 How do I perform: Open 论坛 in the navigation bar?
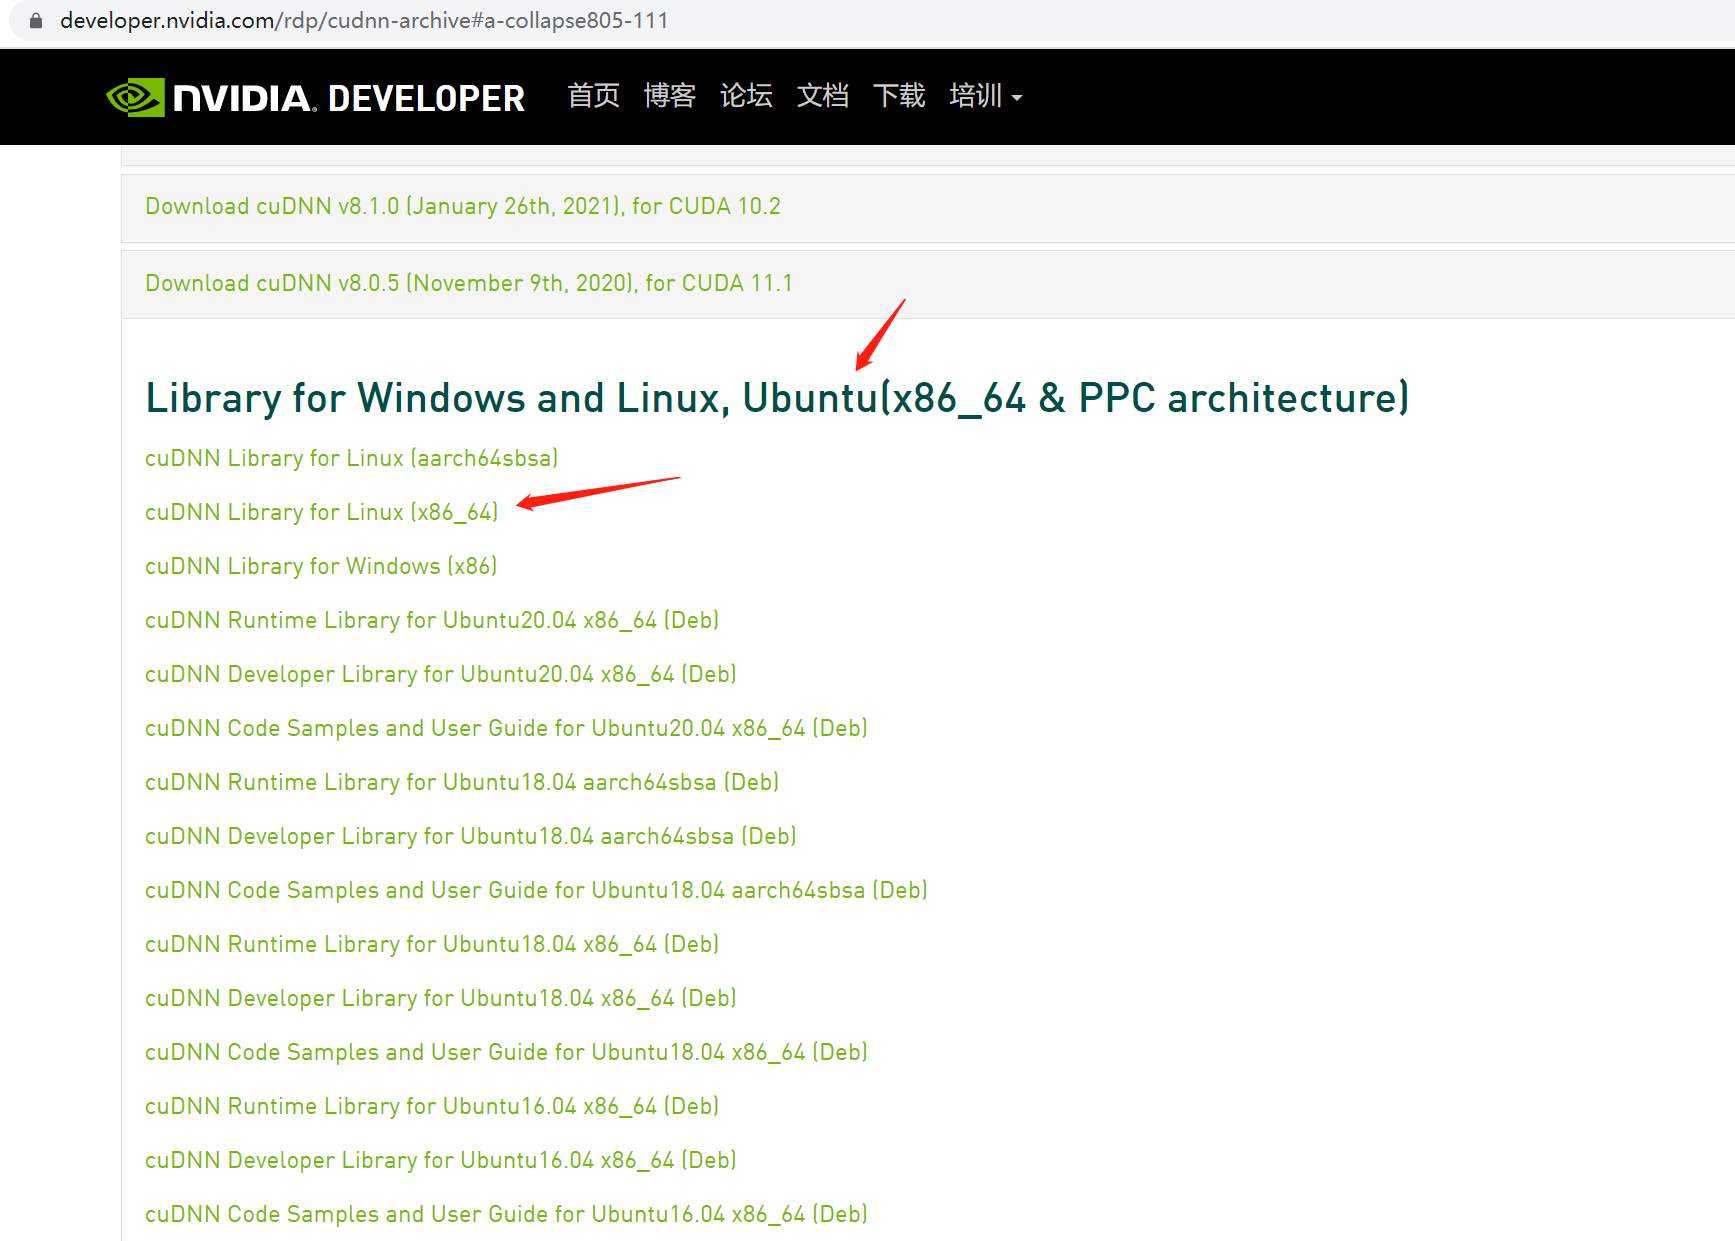[x=746, y=96]
